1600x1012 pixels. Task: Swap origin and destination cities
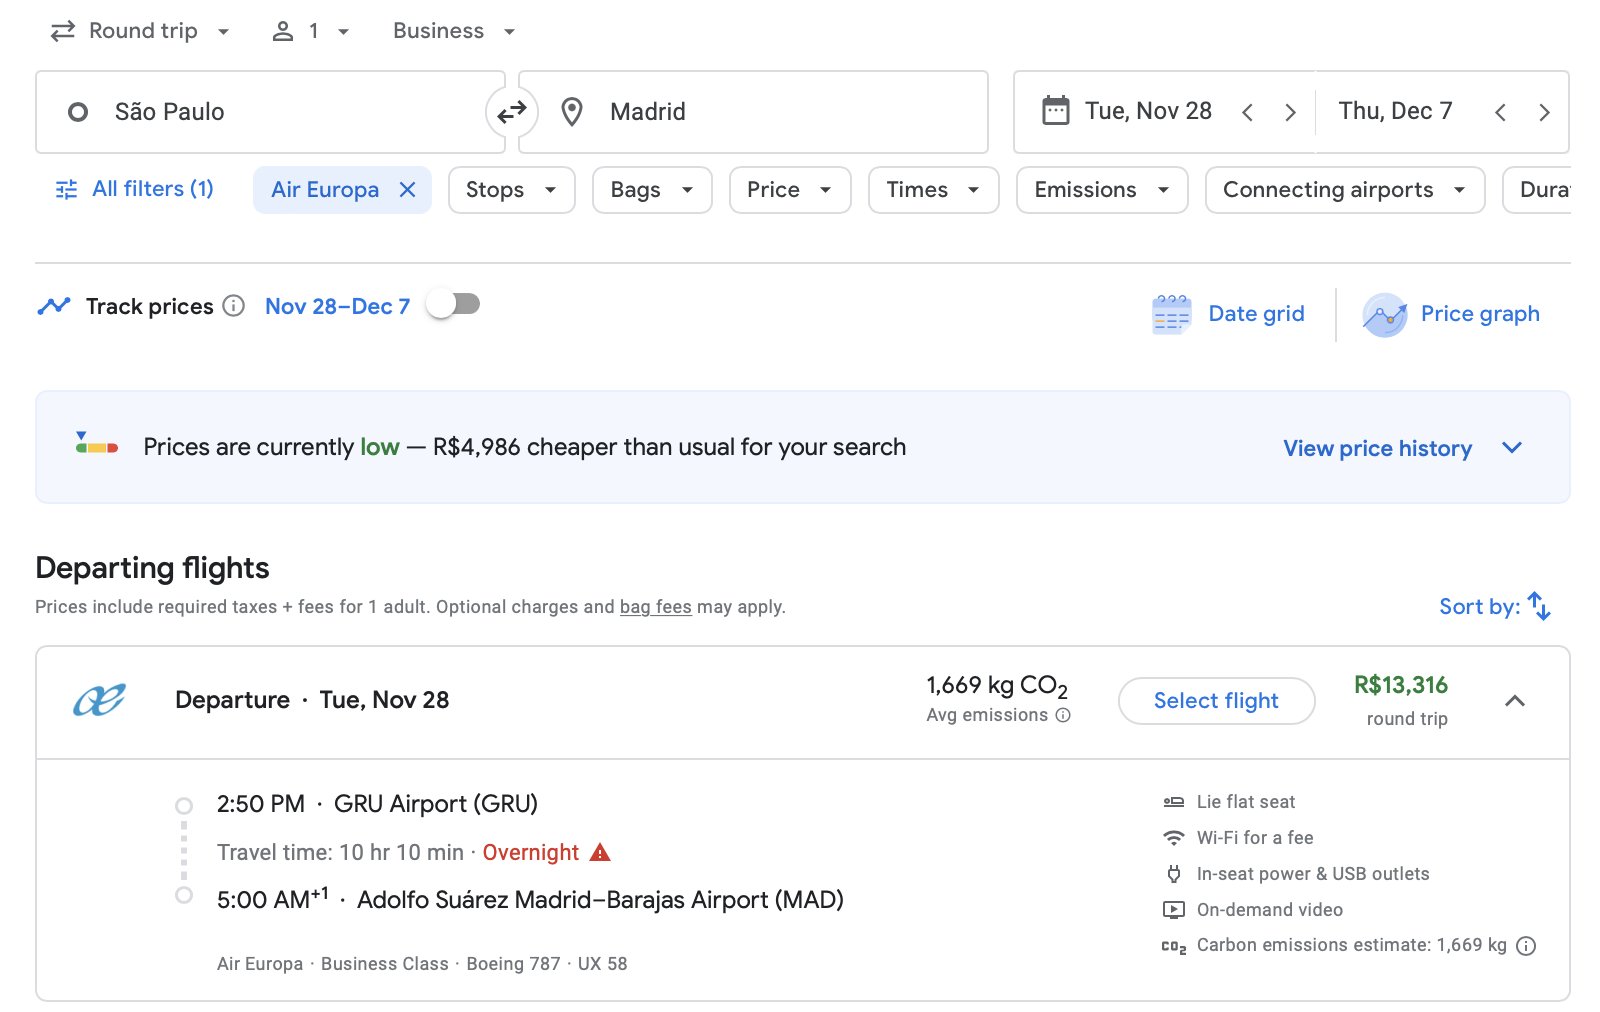pyautogui.click(x=512, y=112)
